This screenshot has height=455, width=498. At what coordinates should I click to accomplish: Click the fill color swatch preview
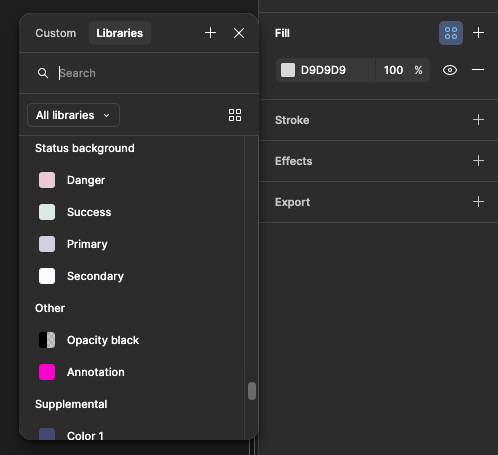(x=288, y=70)
